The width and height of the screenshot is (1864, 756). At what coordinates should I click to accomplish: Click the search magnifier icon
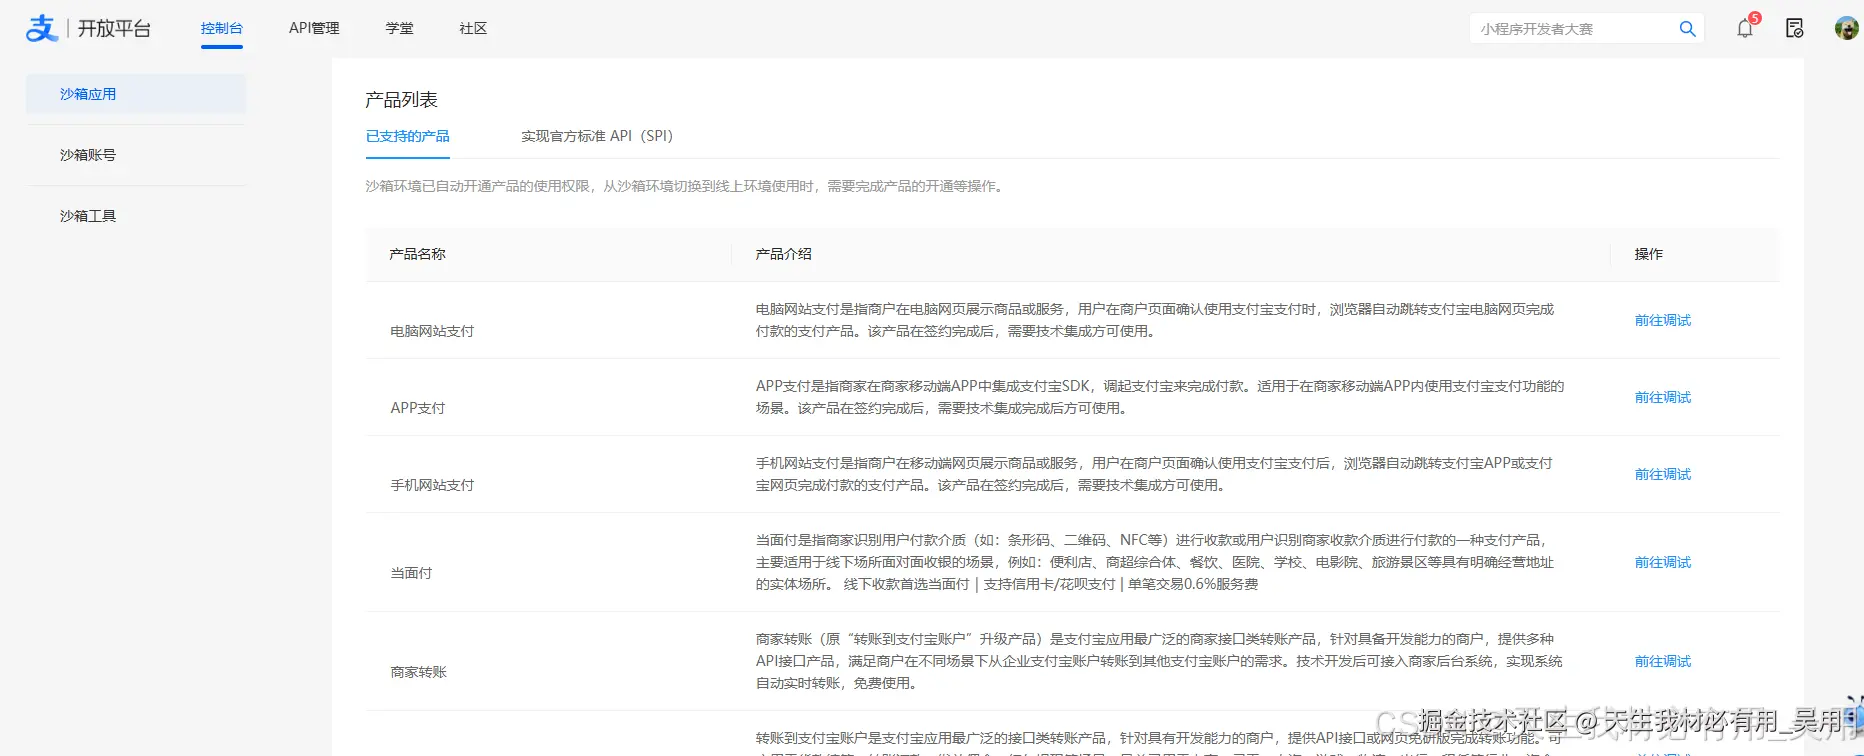[x=1687, y=29]
